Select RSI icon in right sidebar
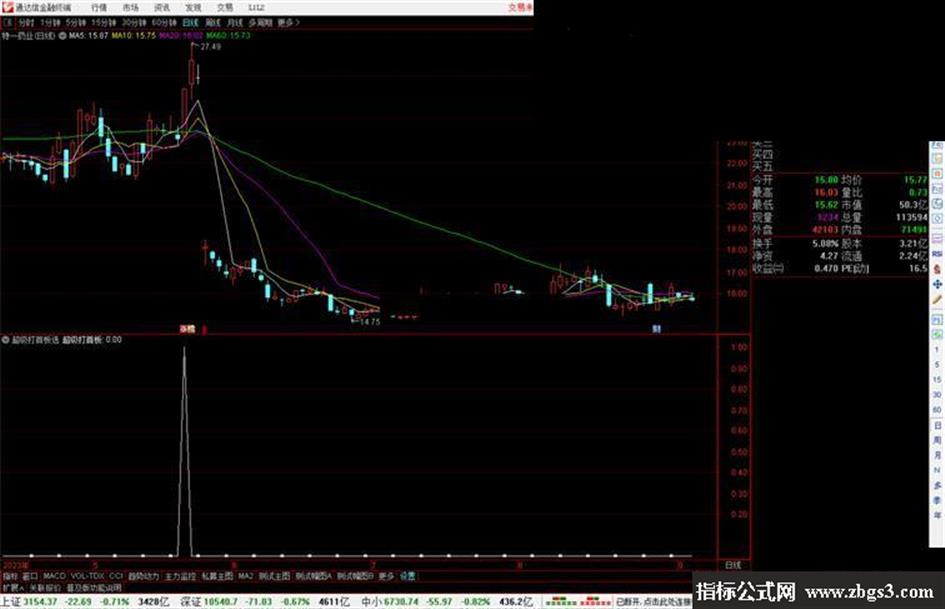Viewport: 945px width, 609px height. (937, 253)
